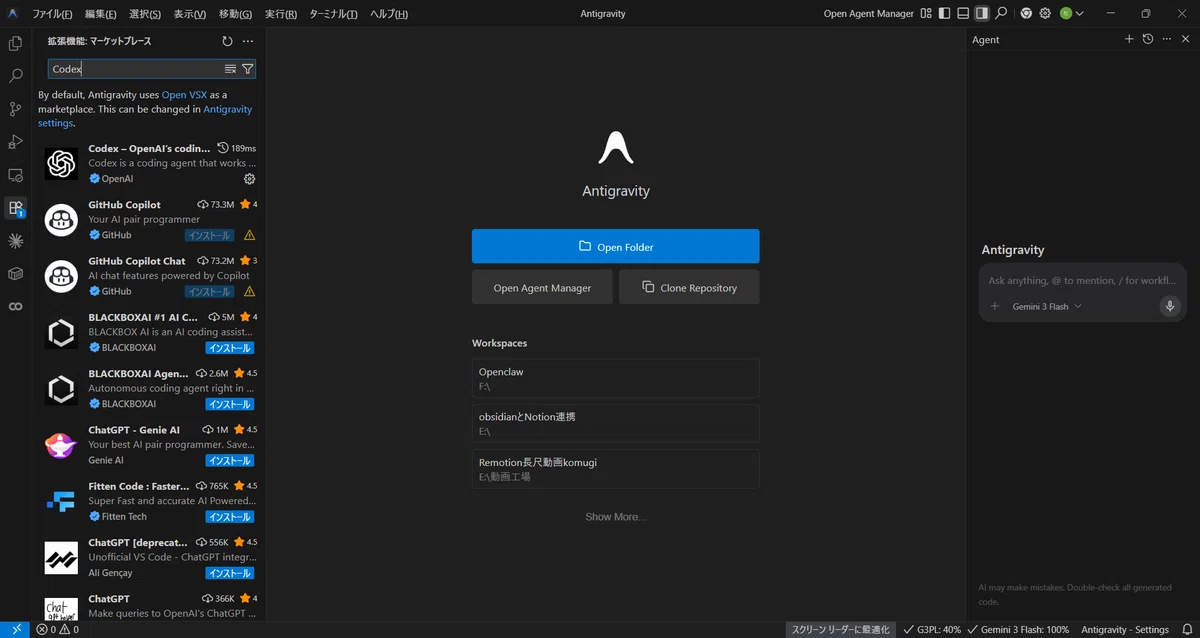Viewport: 1200px width, 638px height.
Task: Install the Fitten Code extension
Action: point(229,517)
